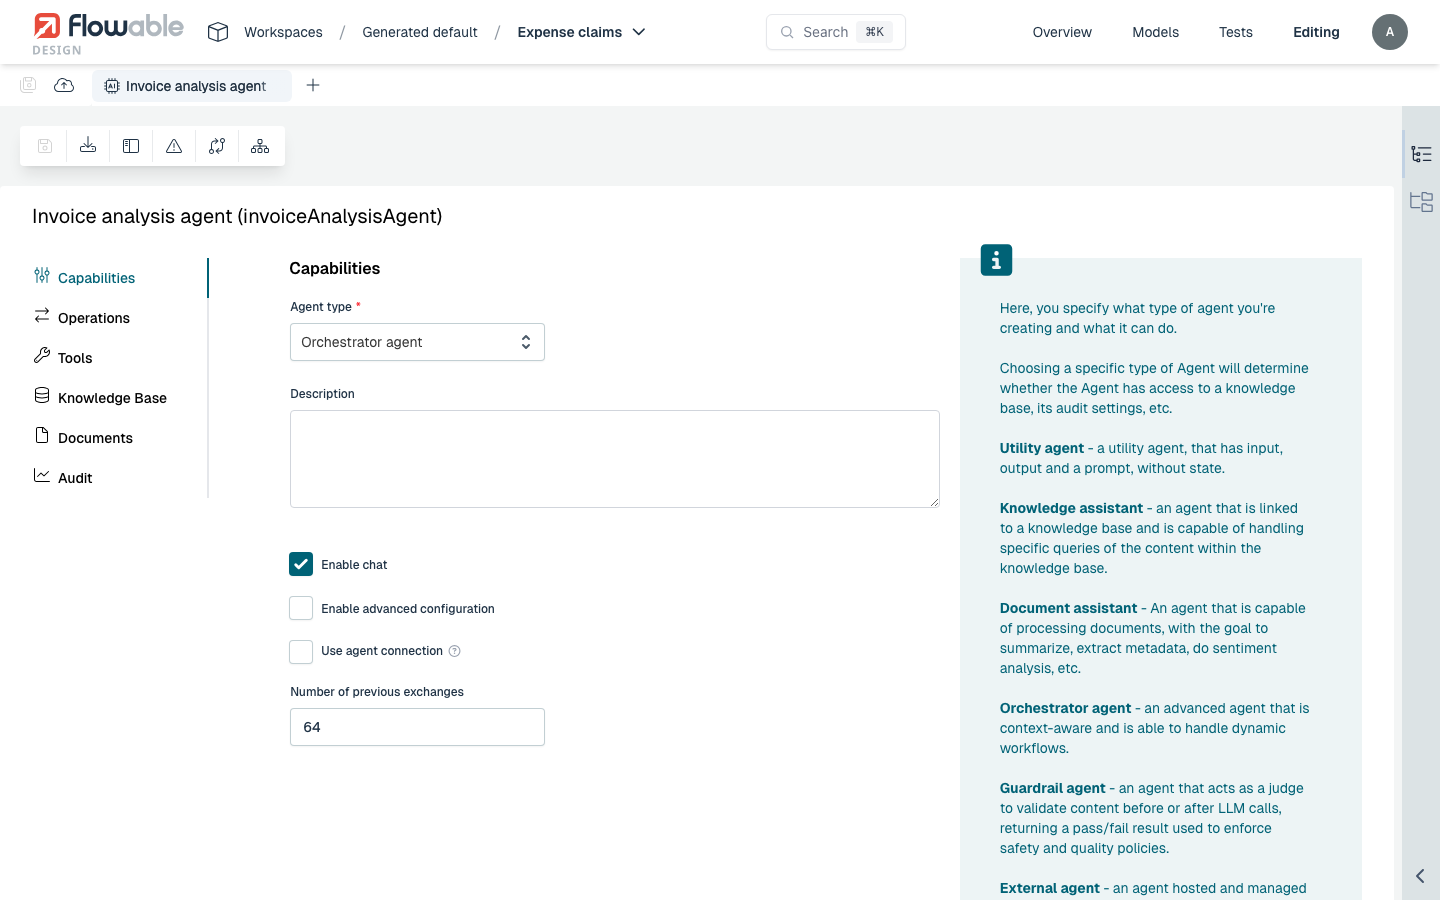This screenshot has height=900, width=1440.
Task: Expand the Expense claims dropdown
Action: tap(581, 32)
